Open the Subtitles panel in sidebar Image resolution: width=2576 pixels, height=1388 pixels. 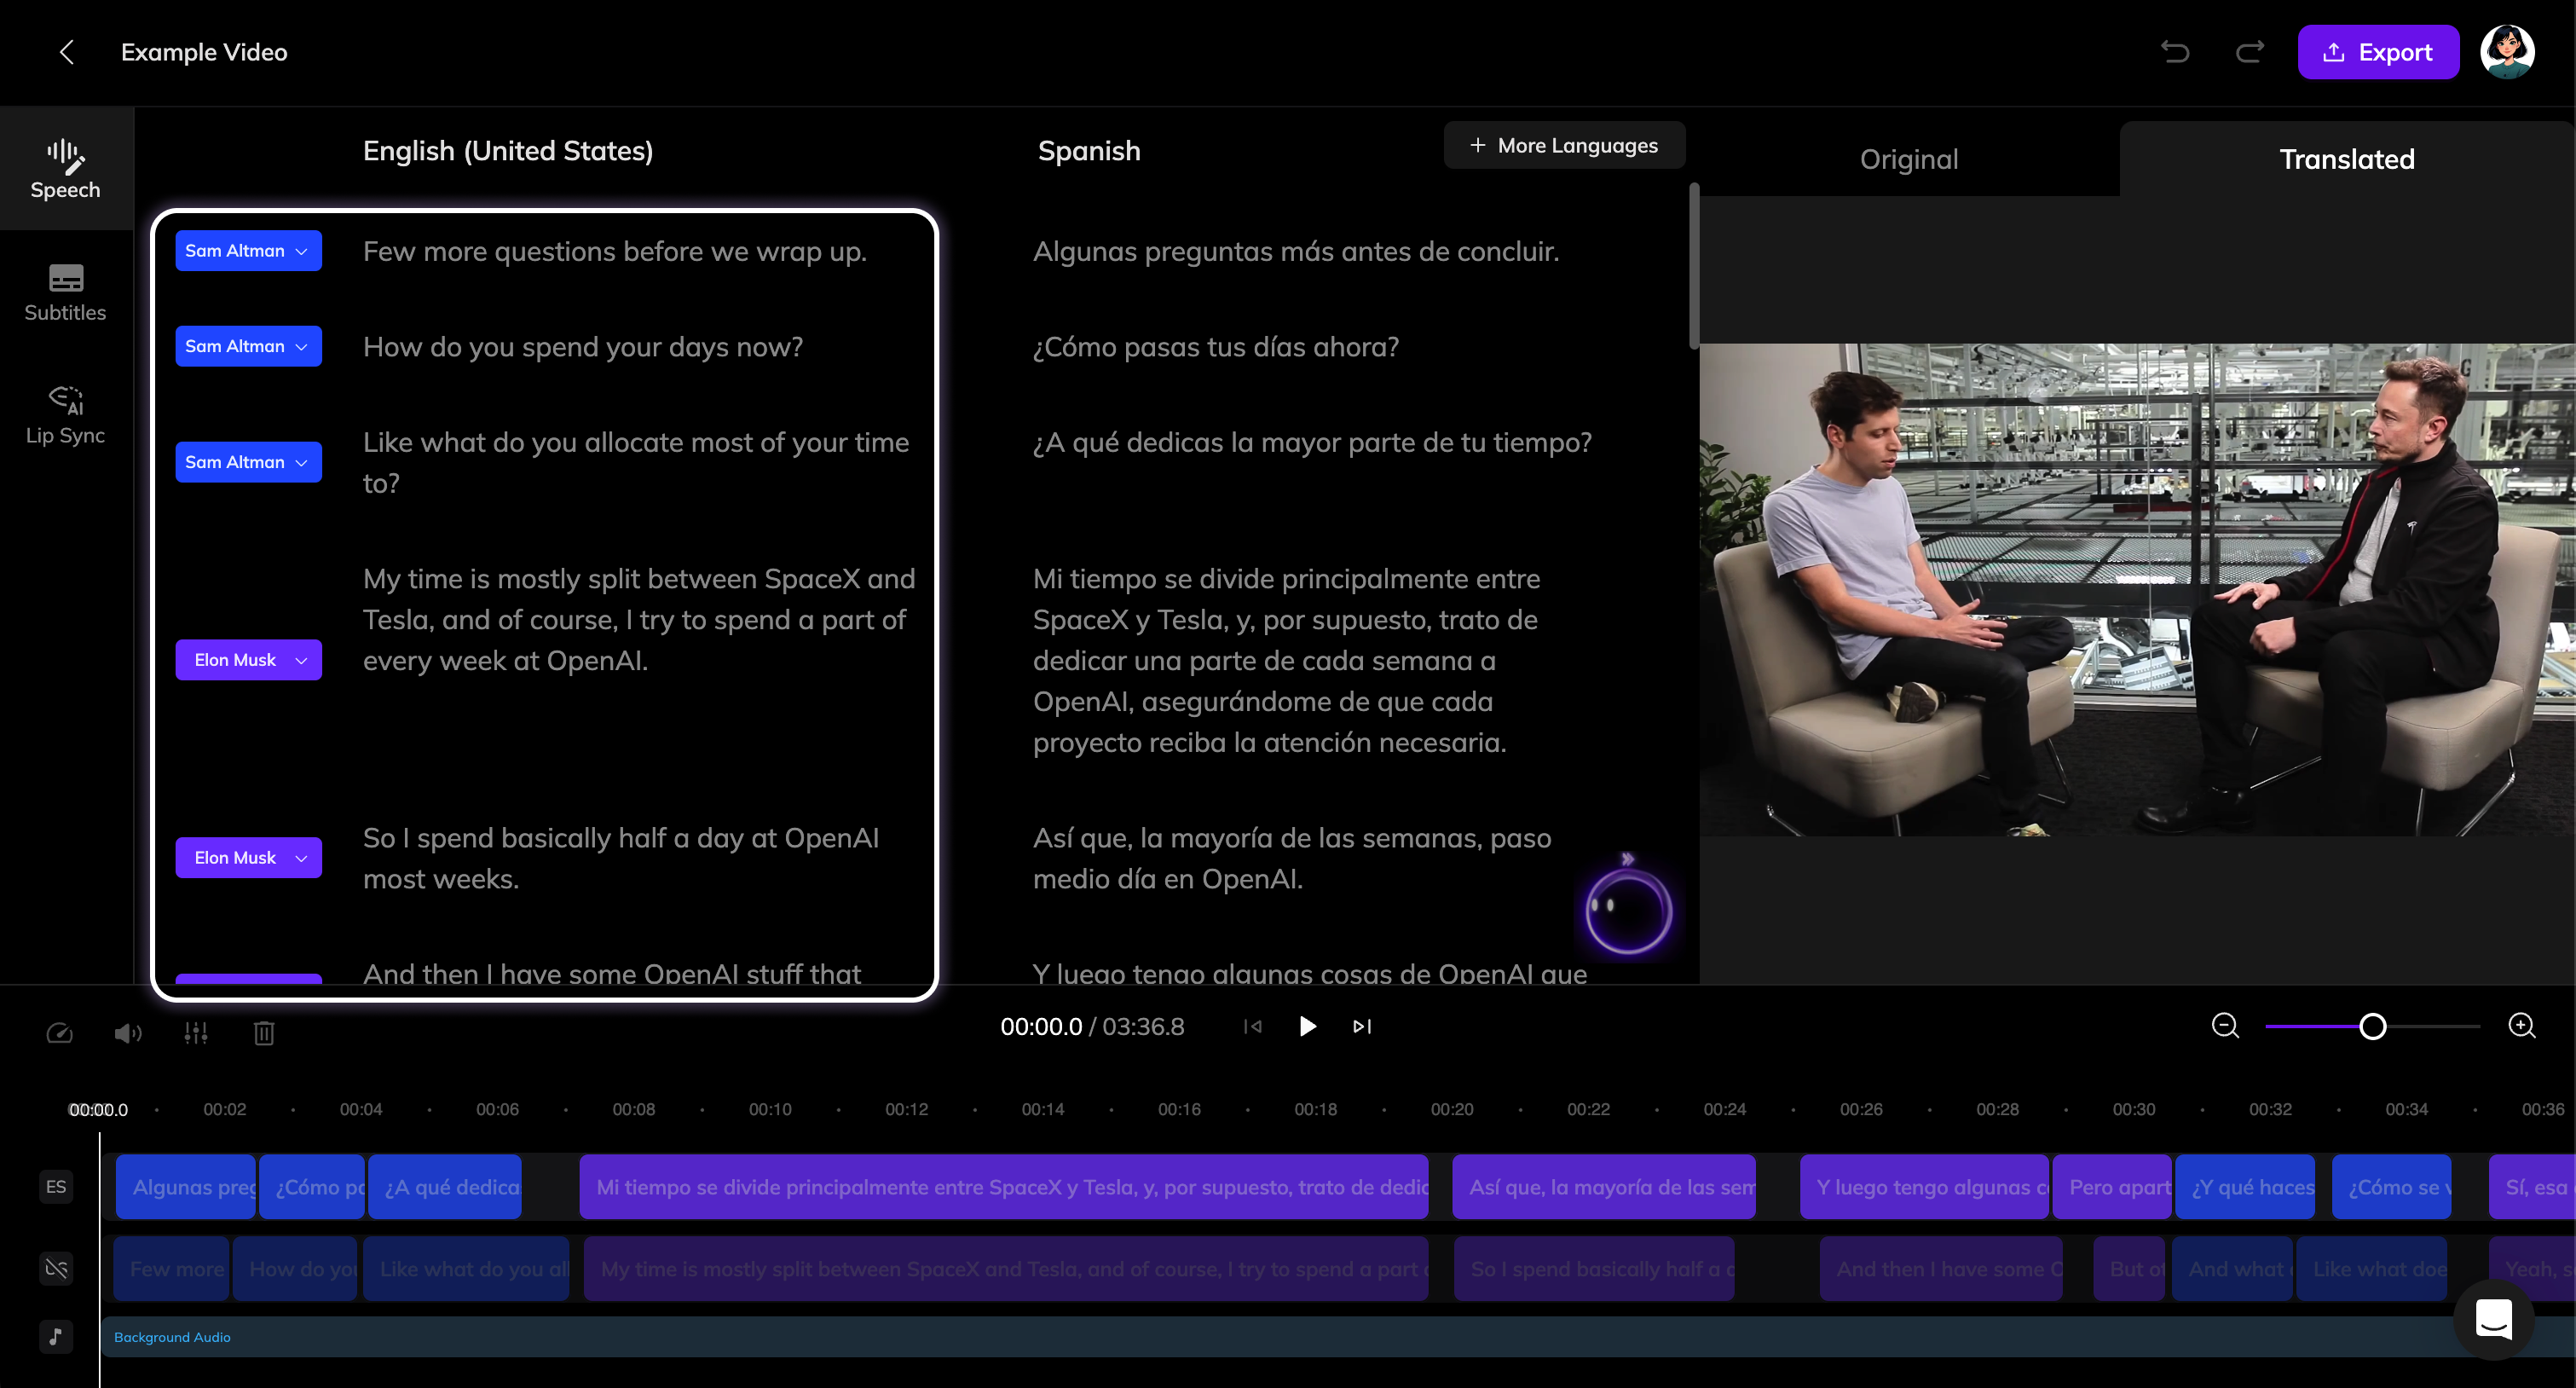pyautogui.click(x=65, y=292)
